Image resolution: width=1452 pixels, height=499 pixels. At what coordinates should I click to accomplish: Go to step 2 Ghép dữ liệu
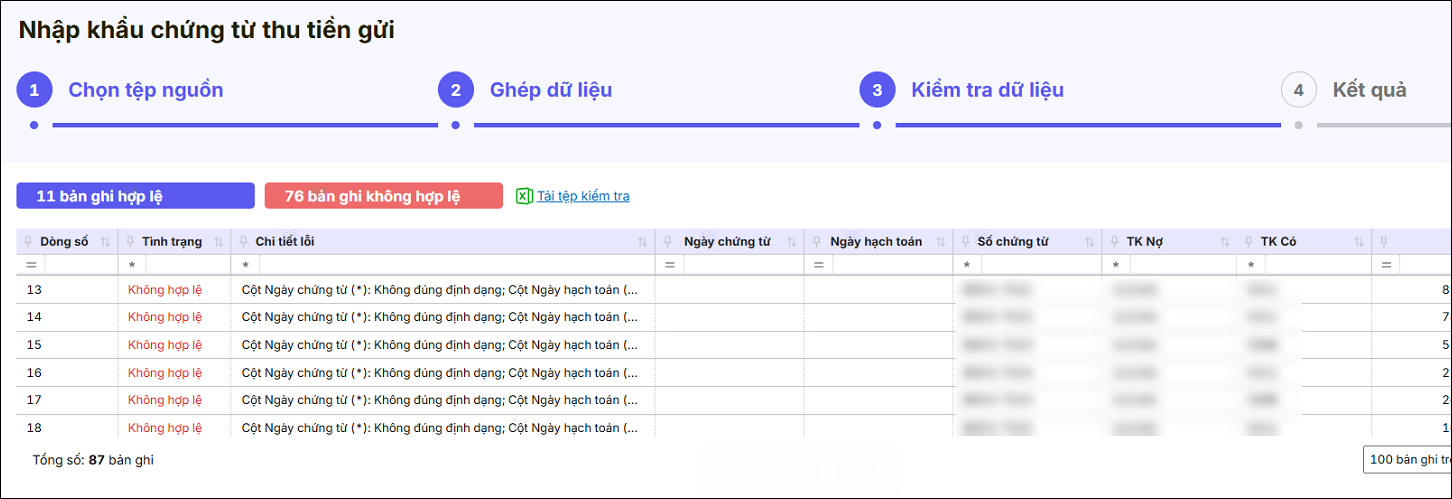point(550,90)
